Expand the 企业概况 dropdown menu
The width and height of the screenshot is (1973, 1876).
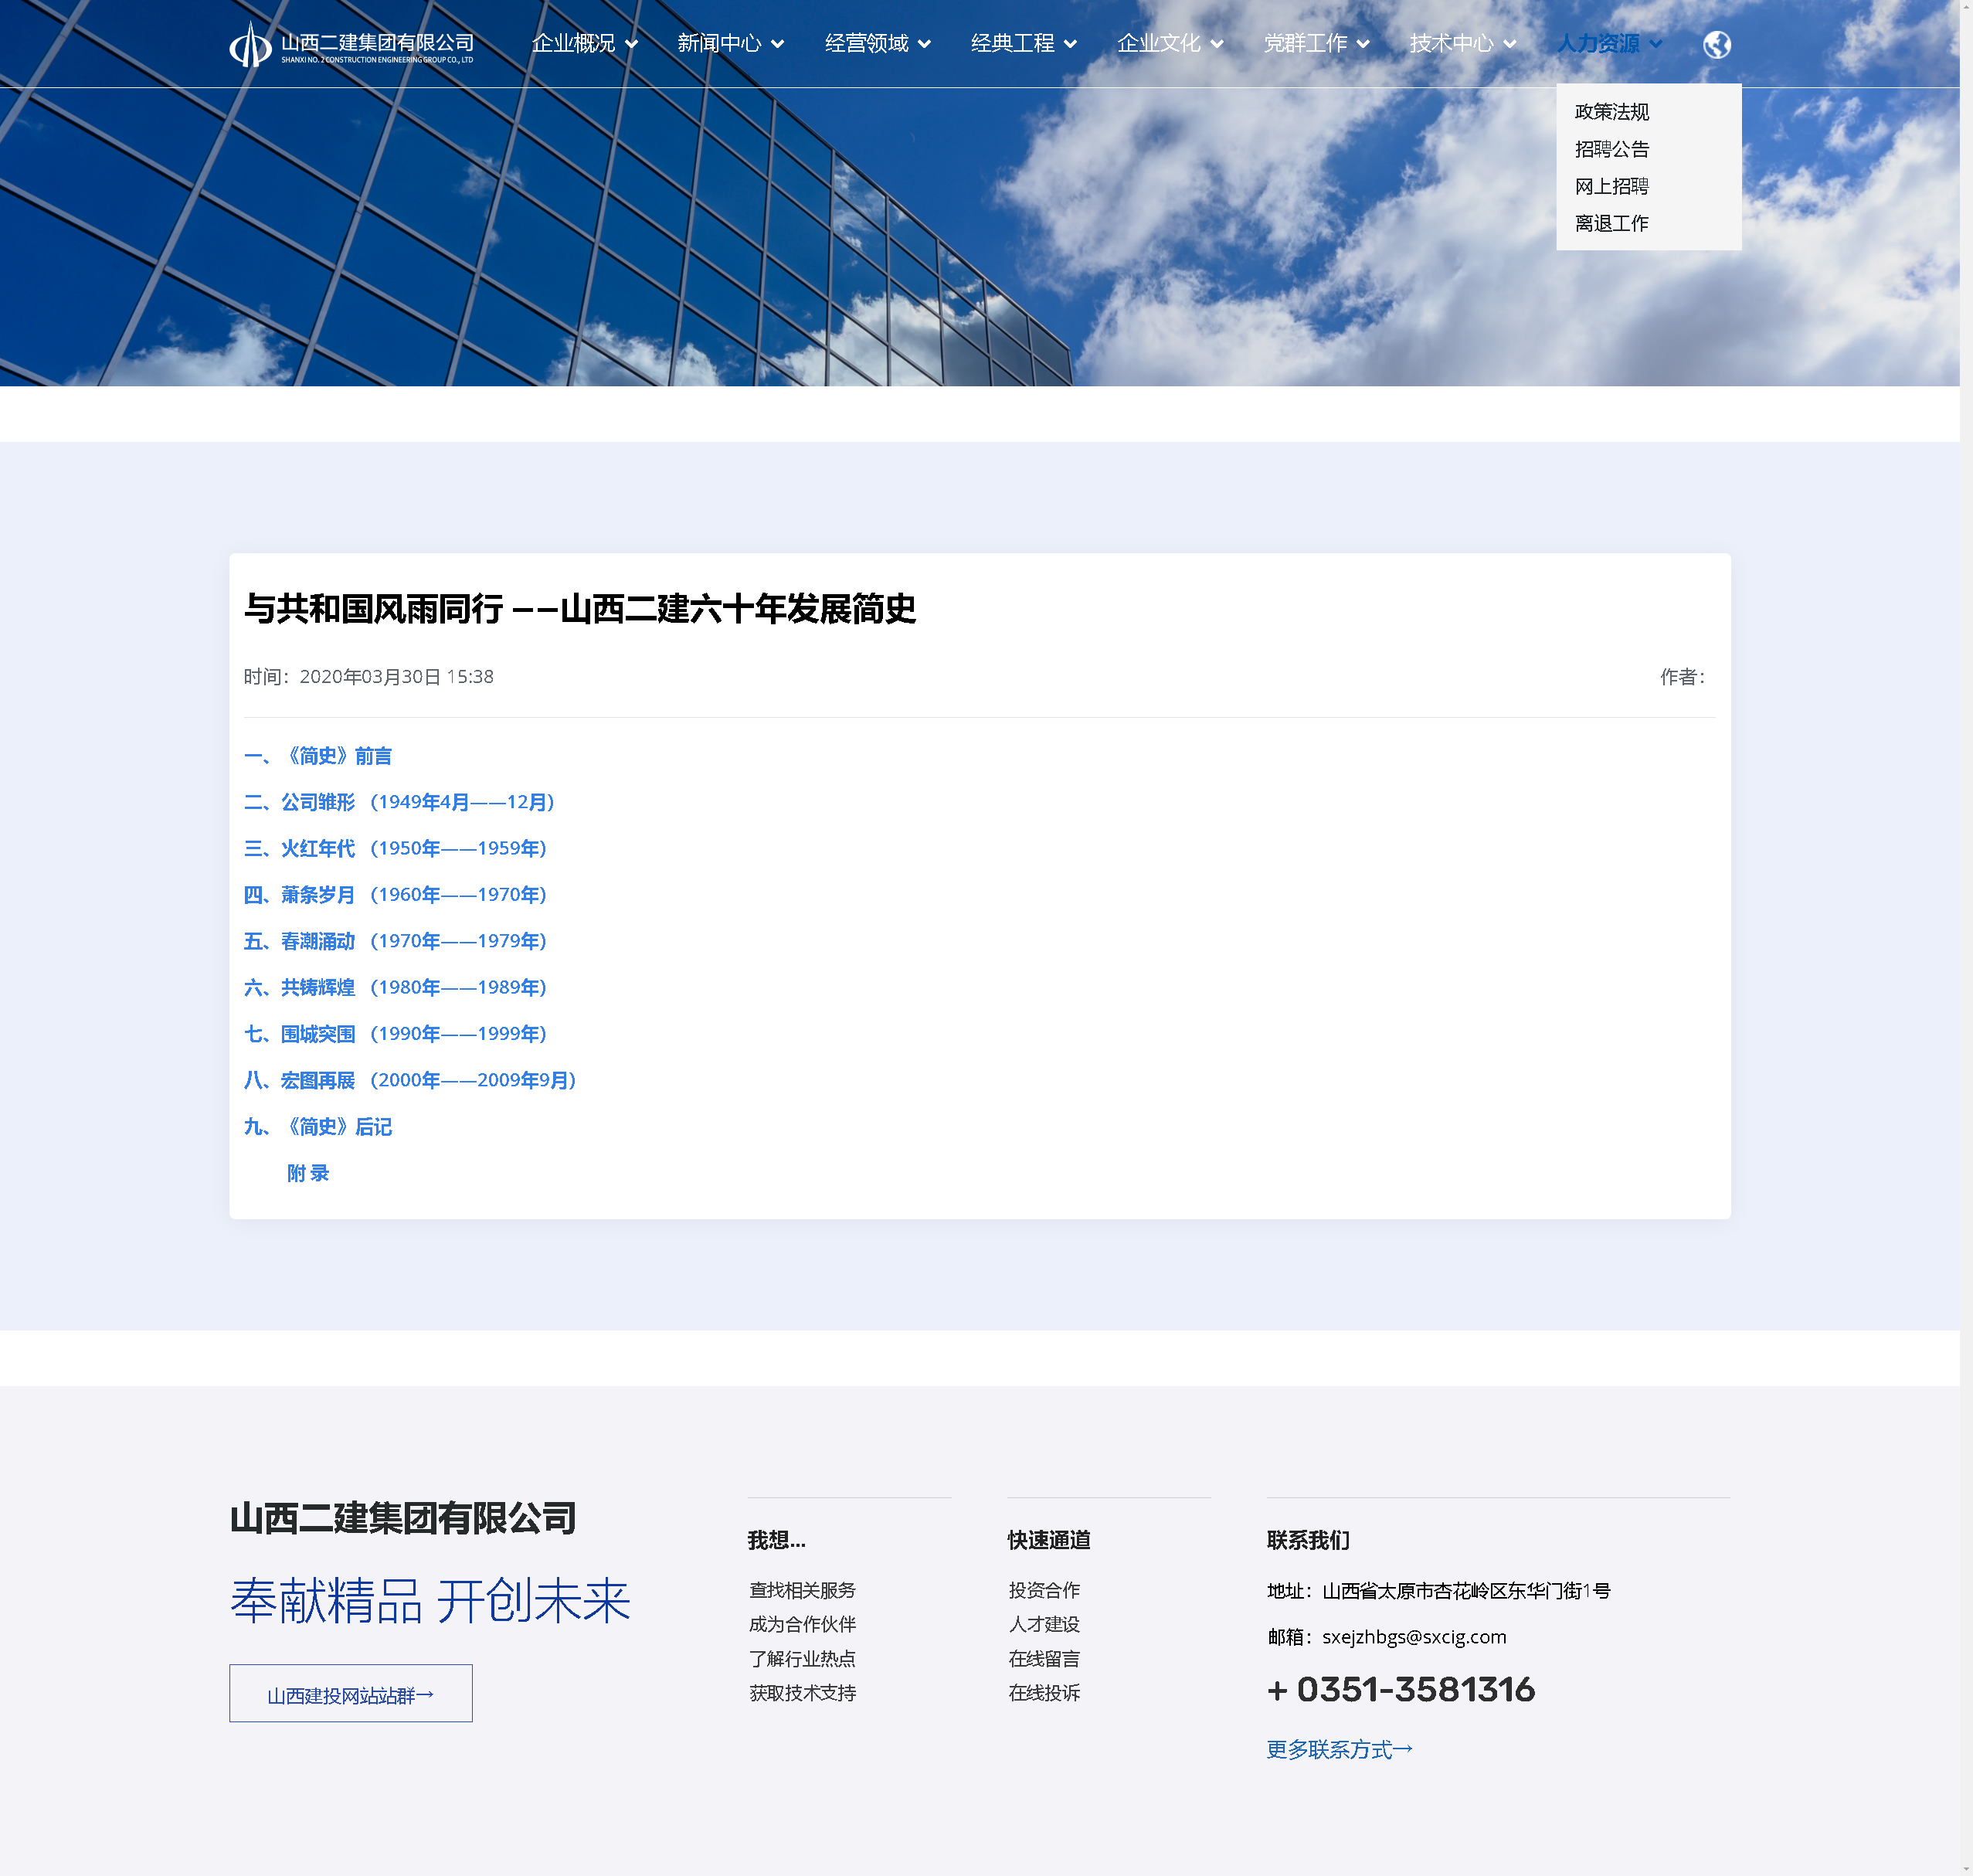point(584,43)
